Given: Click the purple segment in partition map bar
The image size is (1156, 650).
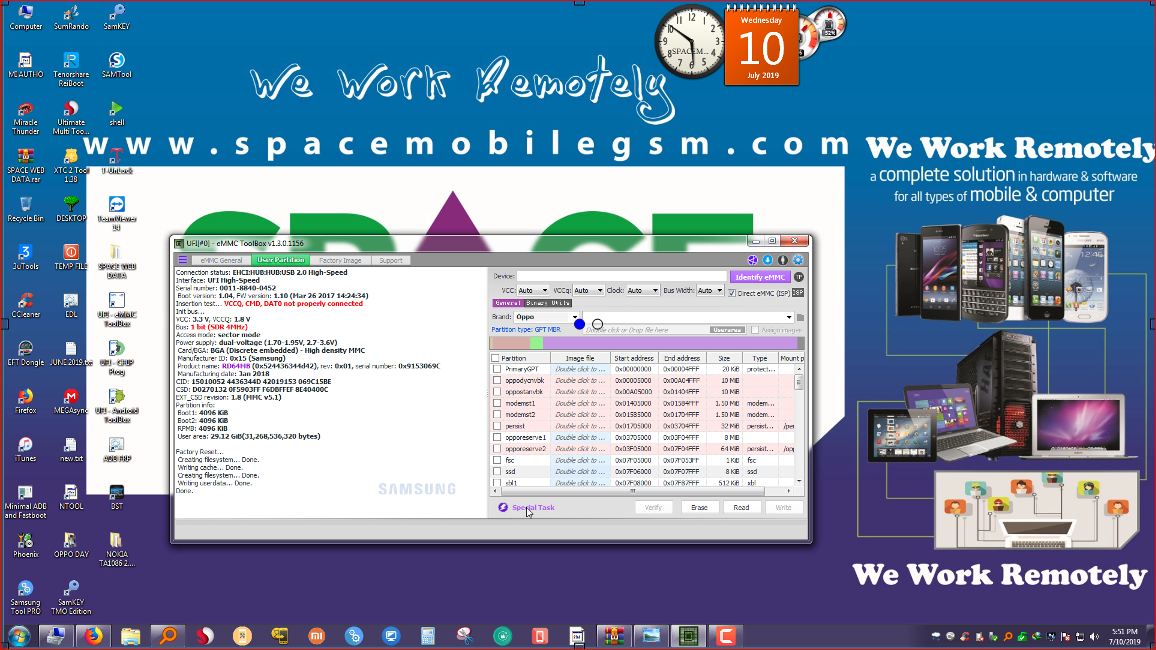Looking at the screenshot, I should (x=670, y=343).
